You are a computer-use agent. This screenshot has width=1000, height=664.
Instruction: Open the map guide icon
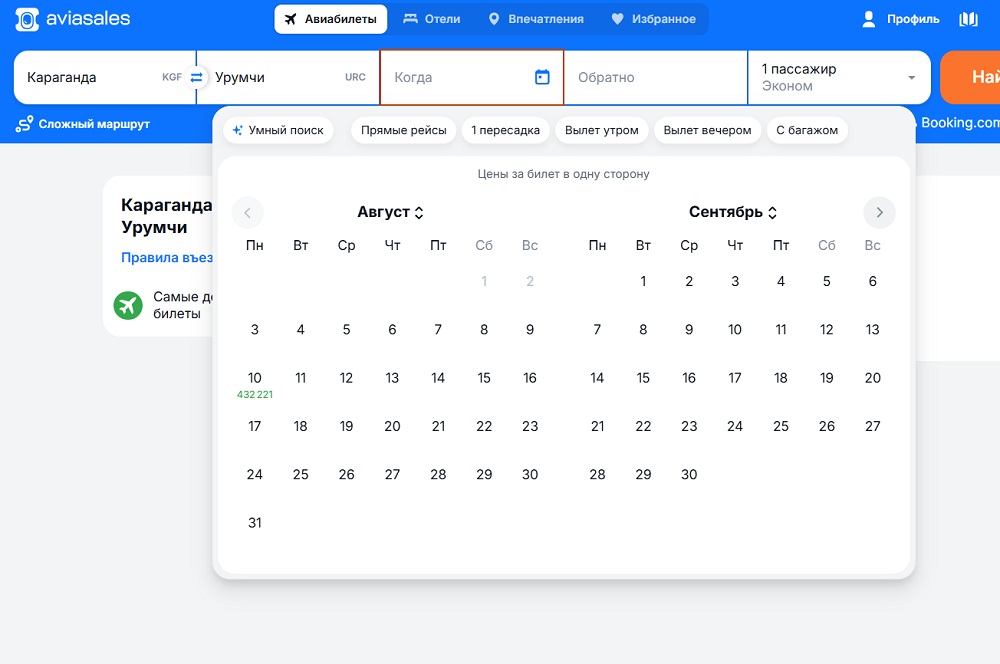coord(968,19)
